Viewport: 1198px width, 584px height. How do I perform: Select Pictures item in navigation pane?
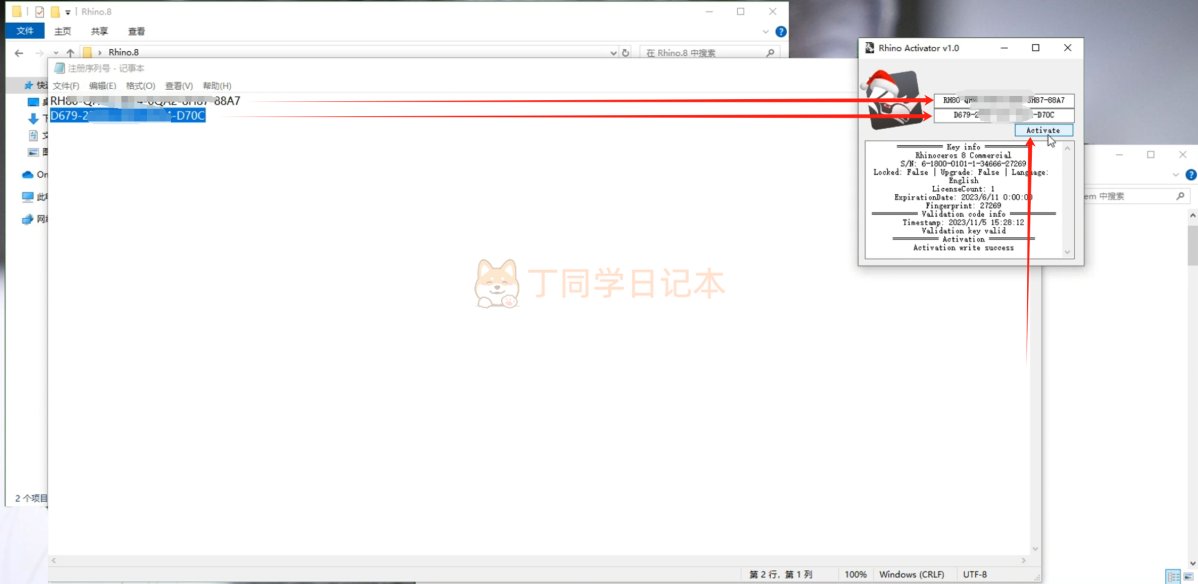point(36,152)
